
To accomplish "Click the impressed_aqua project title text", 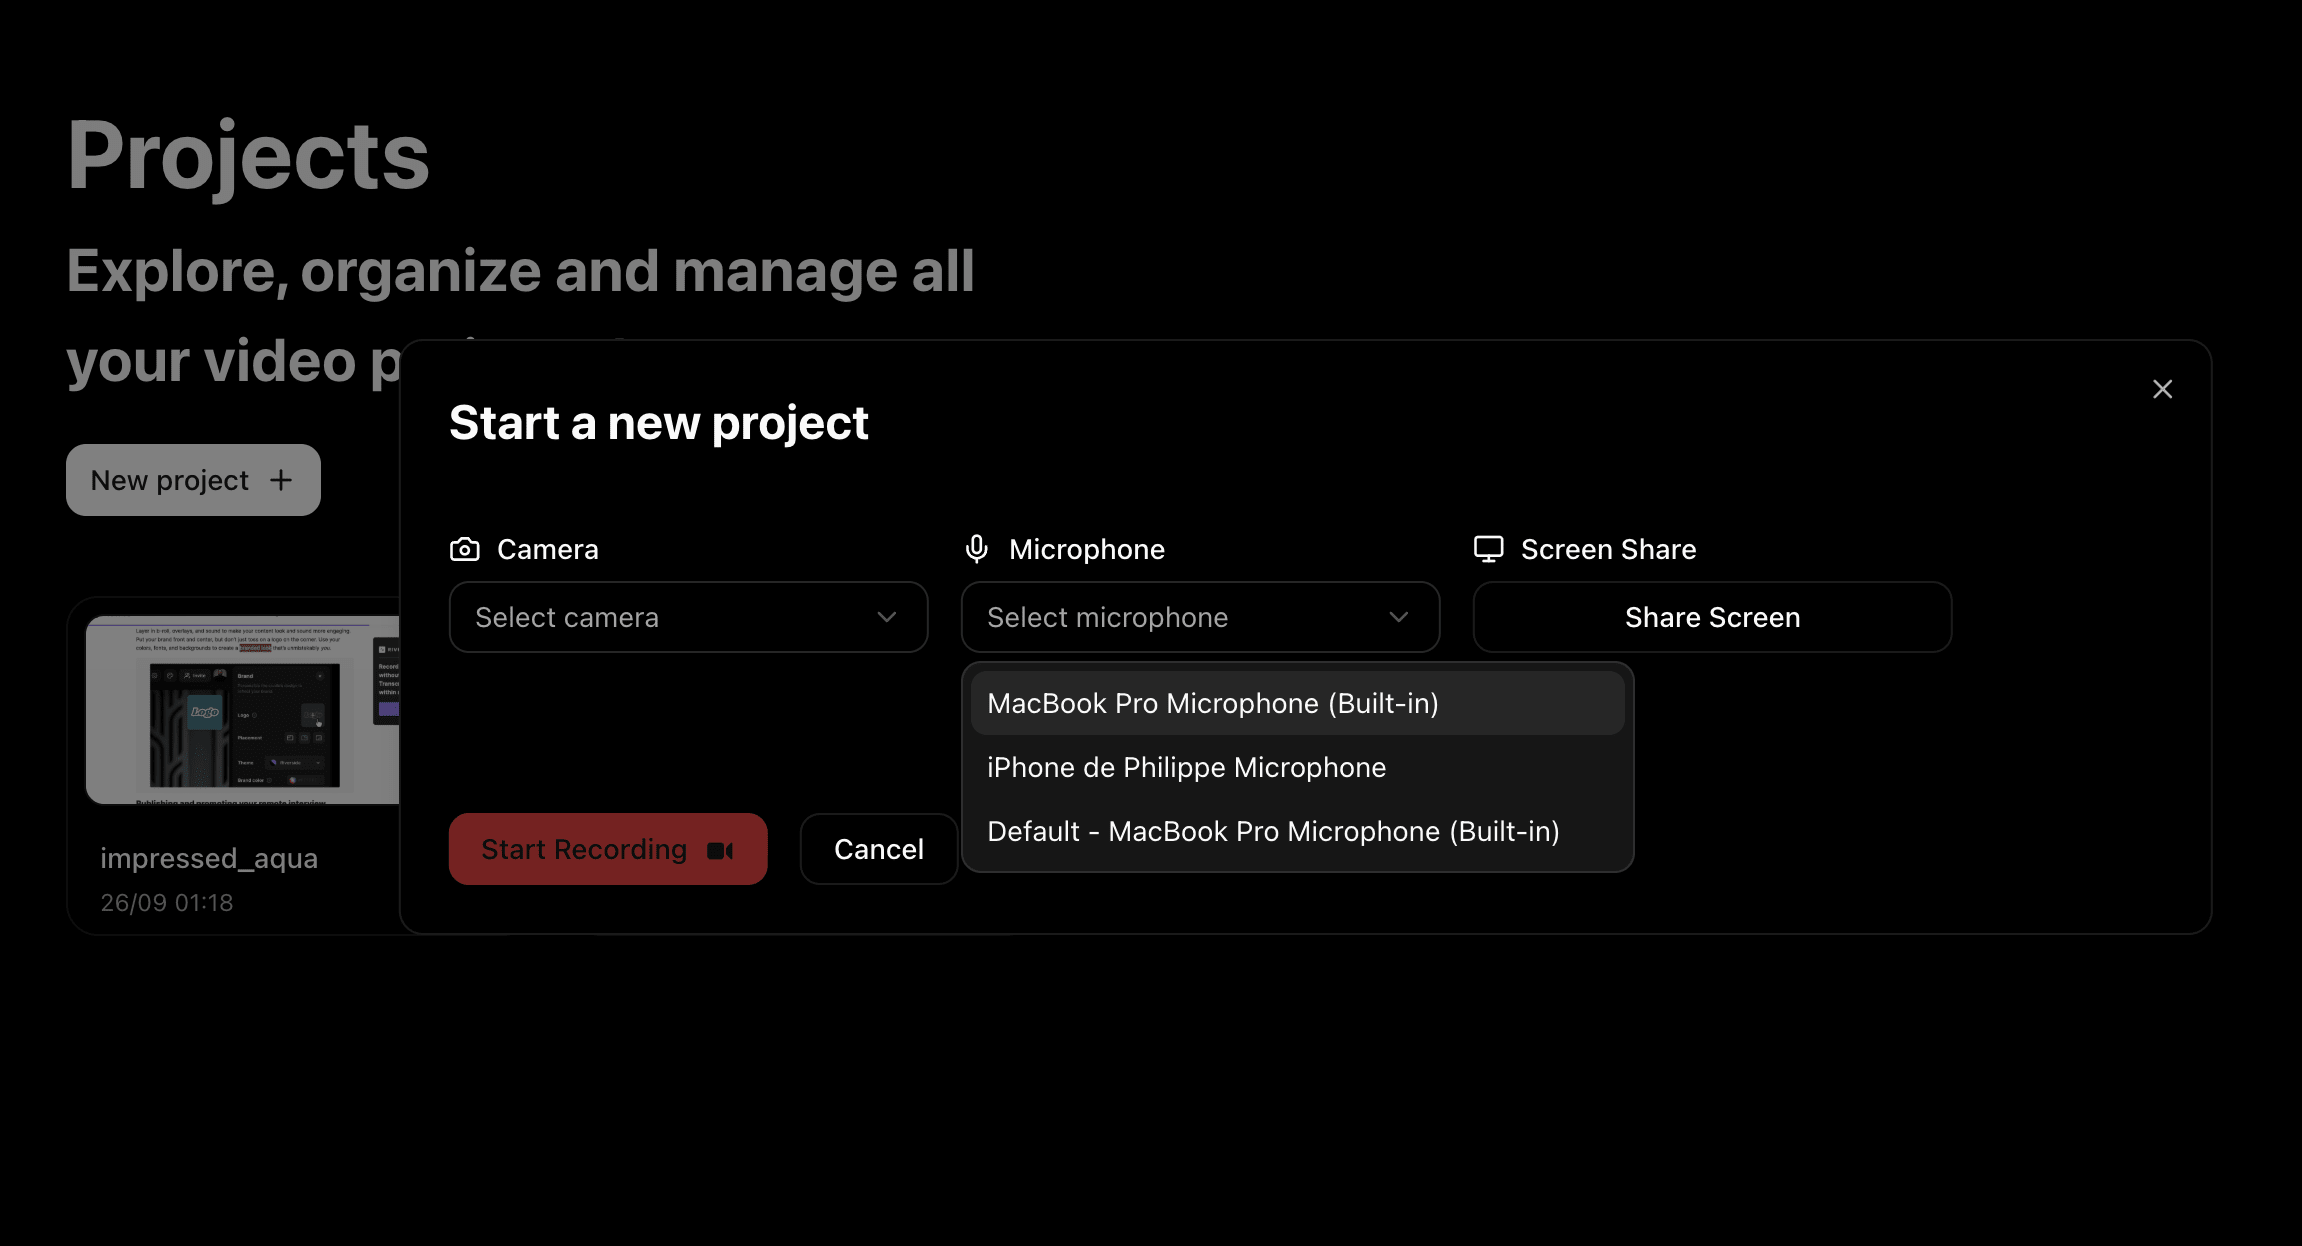I will pos(209,858).
